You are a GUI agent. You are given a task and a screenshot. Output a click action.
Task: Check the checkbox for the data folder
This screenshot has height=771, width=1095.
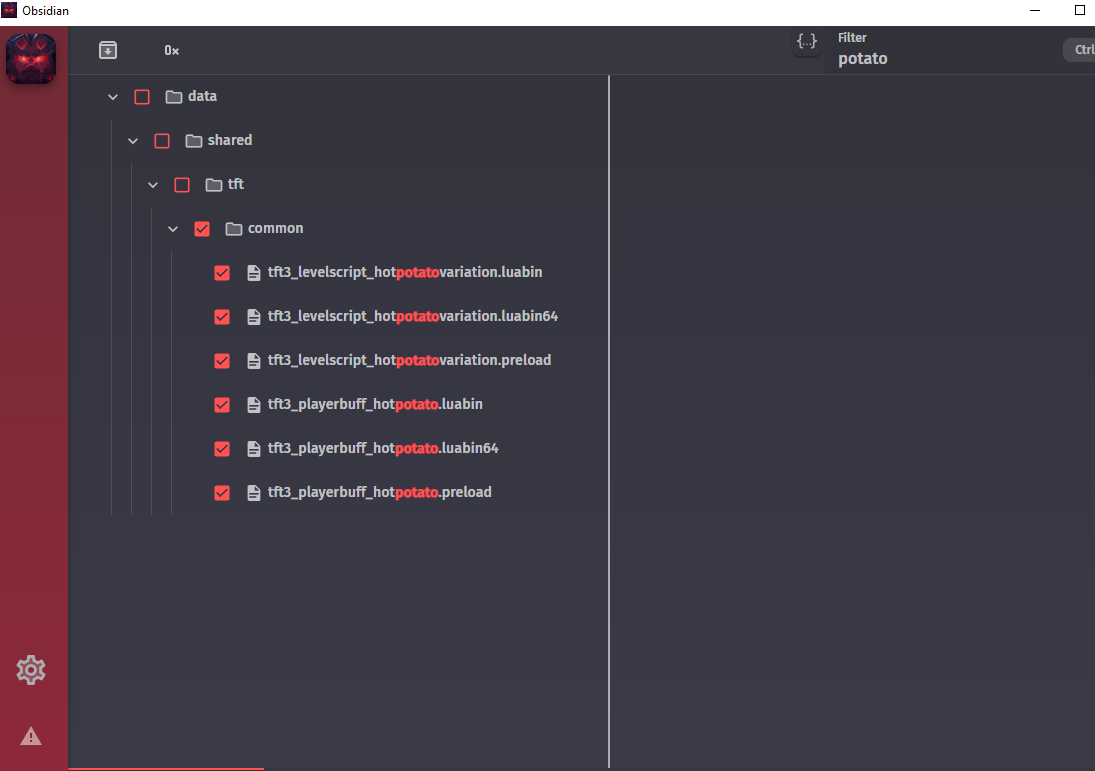click(x=141, y=96)
